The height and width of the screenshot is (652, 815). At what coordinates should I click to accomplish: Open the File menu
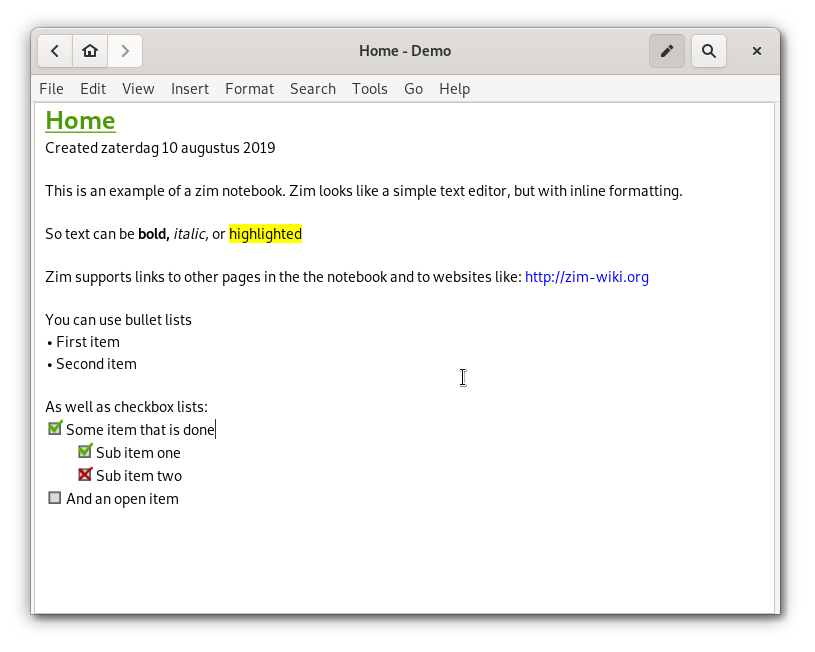click(51, 89)
